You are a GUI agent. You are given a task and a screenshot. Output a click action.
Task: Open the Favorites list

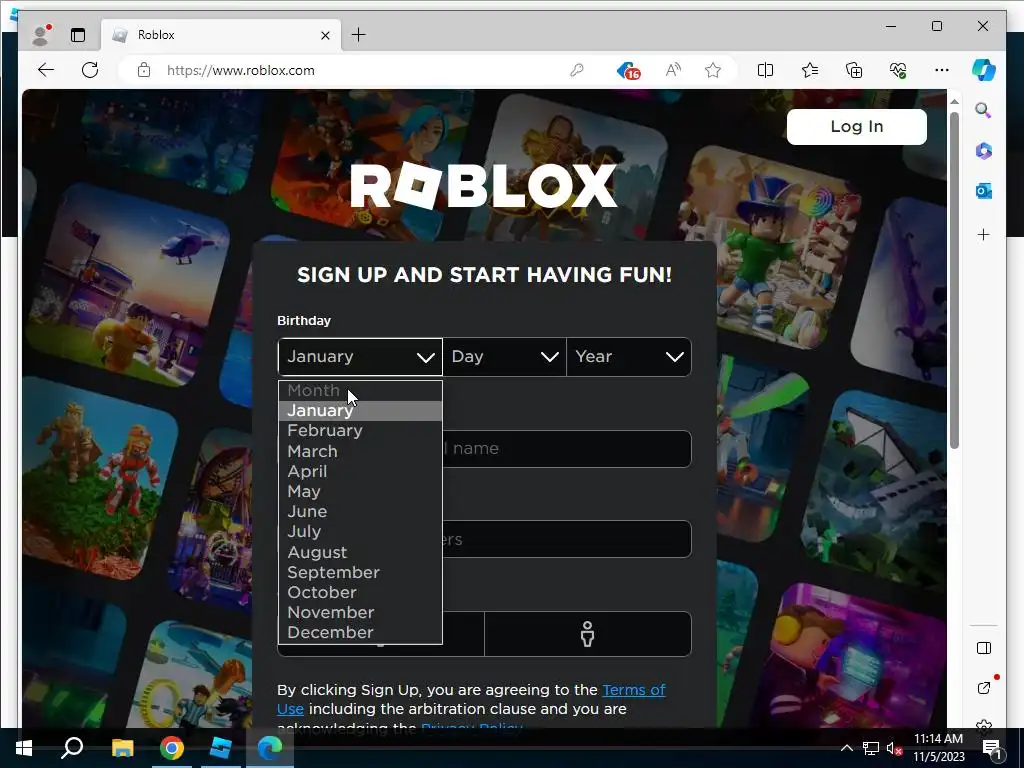pos(810,70)
